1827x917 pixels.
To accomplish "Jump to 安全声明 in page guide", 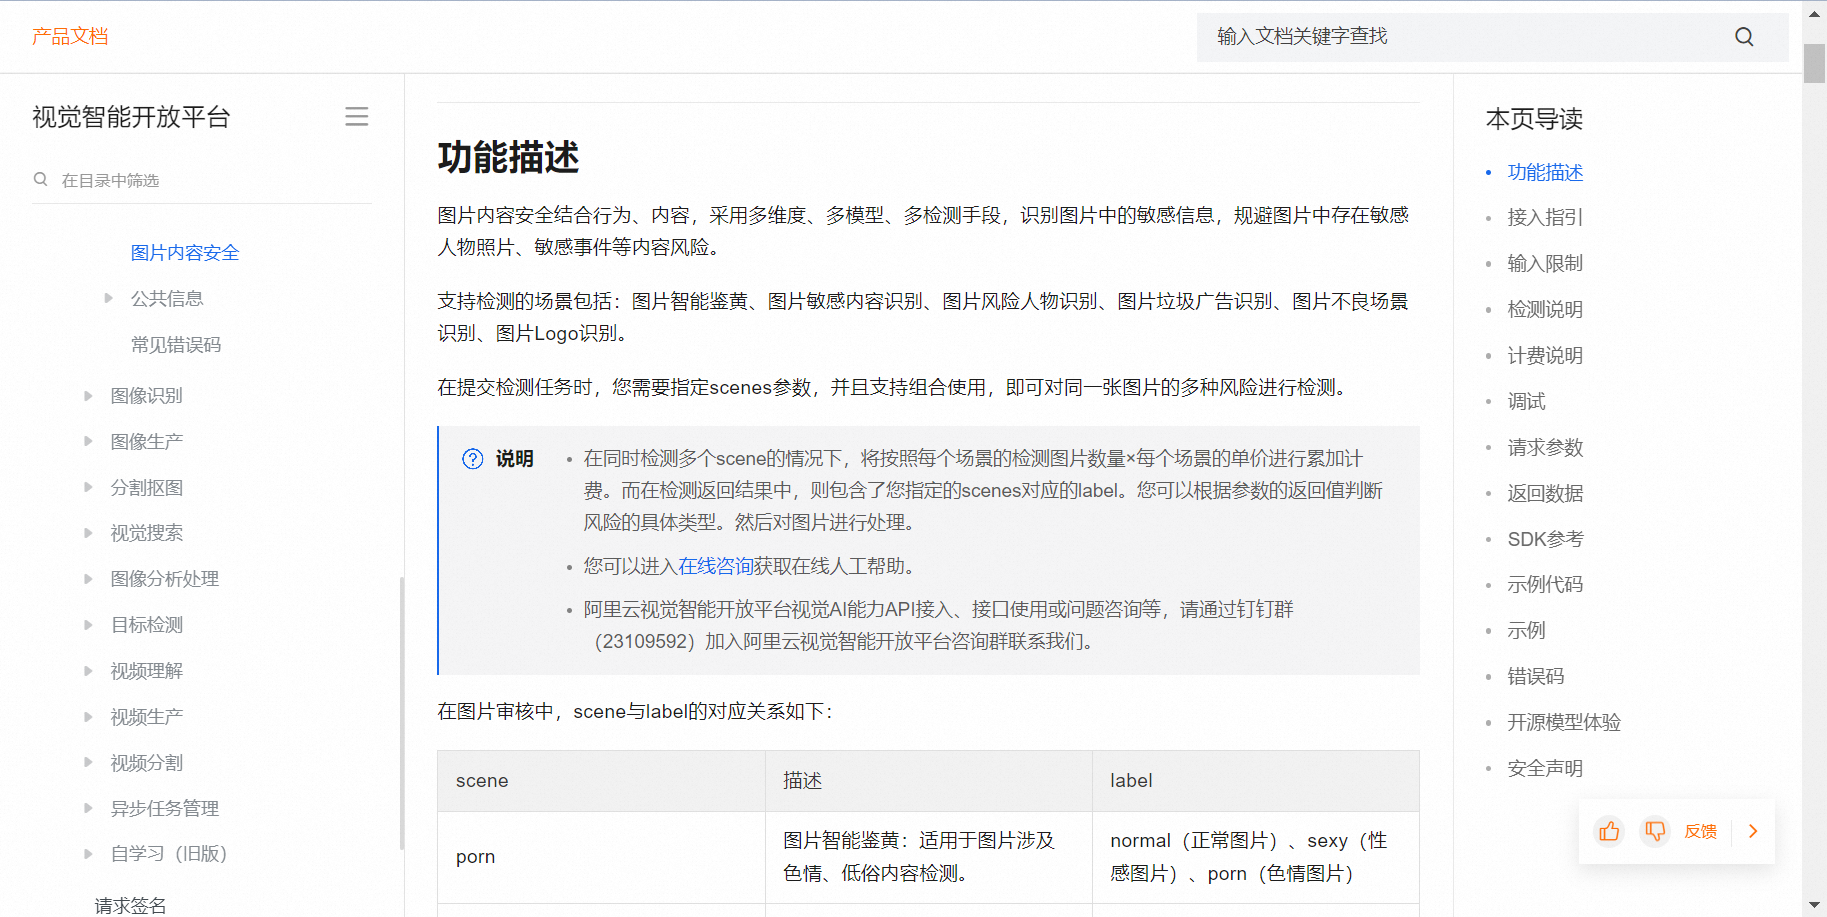I will (x=1545, y=768).
